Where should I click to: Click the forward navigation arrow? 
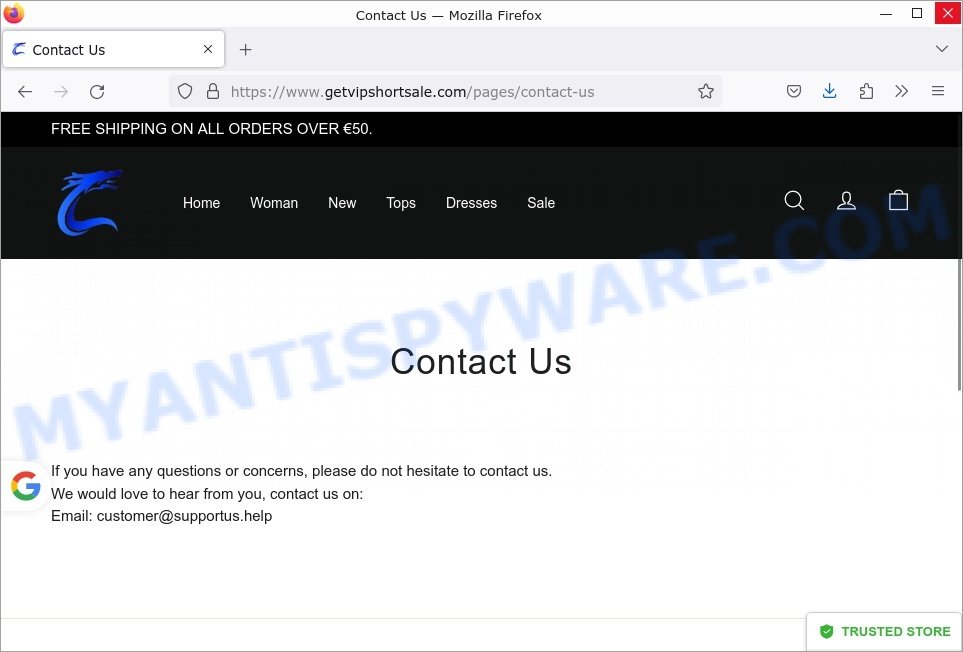click(x=61, y=91)
